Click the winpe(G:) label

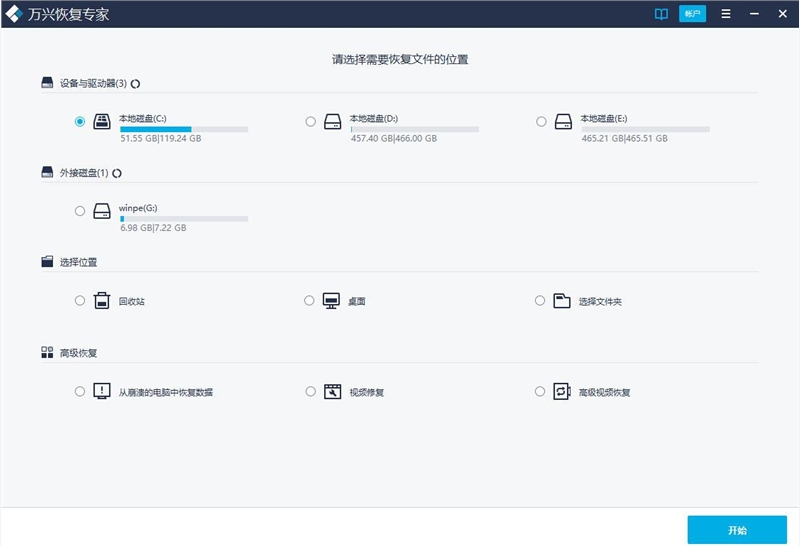coord(138,208)
